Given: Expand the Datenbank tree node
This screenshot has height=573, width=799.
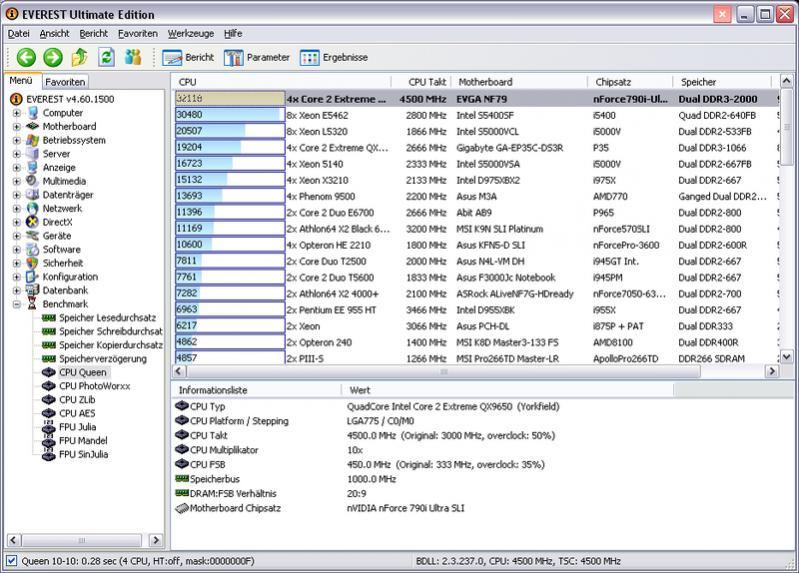Looking at the screenshot, I should [x=17, y=291].
